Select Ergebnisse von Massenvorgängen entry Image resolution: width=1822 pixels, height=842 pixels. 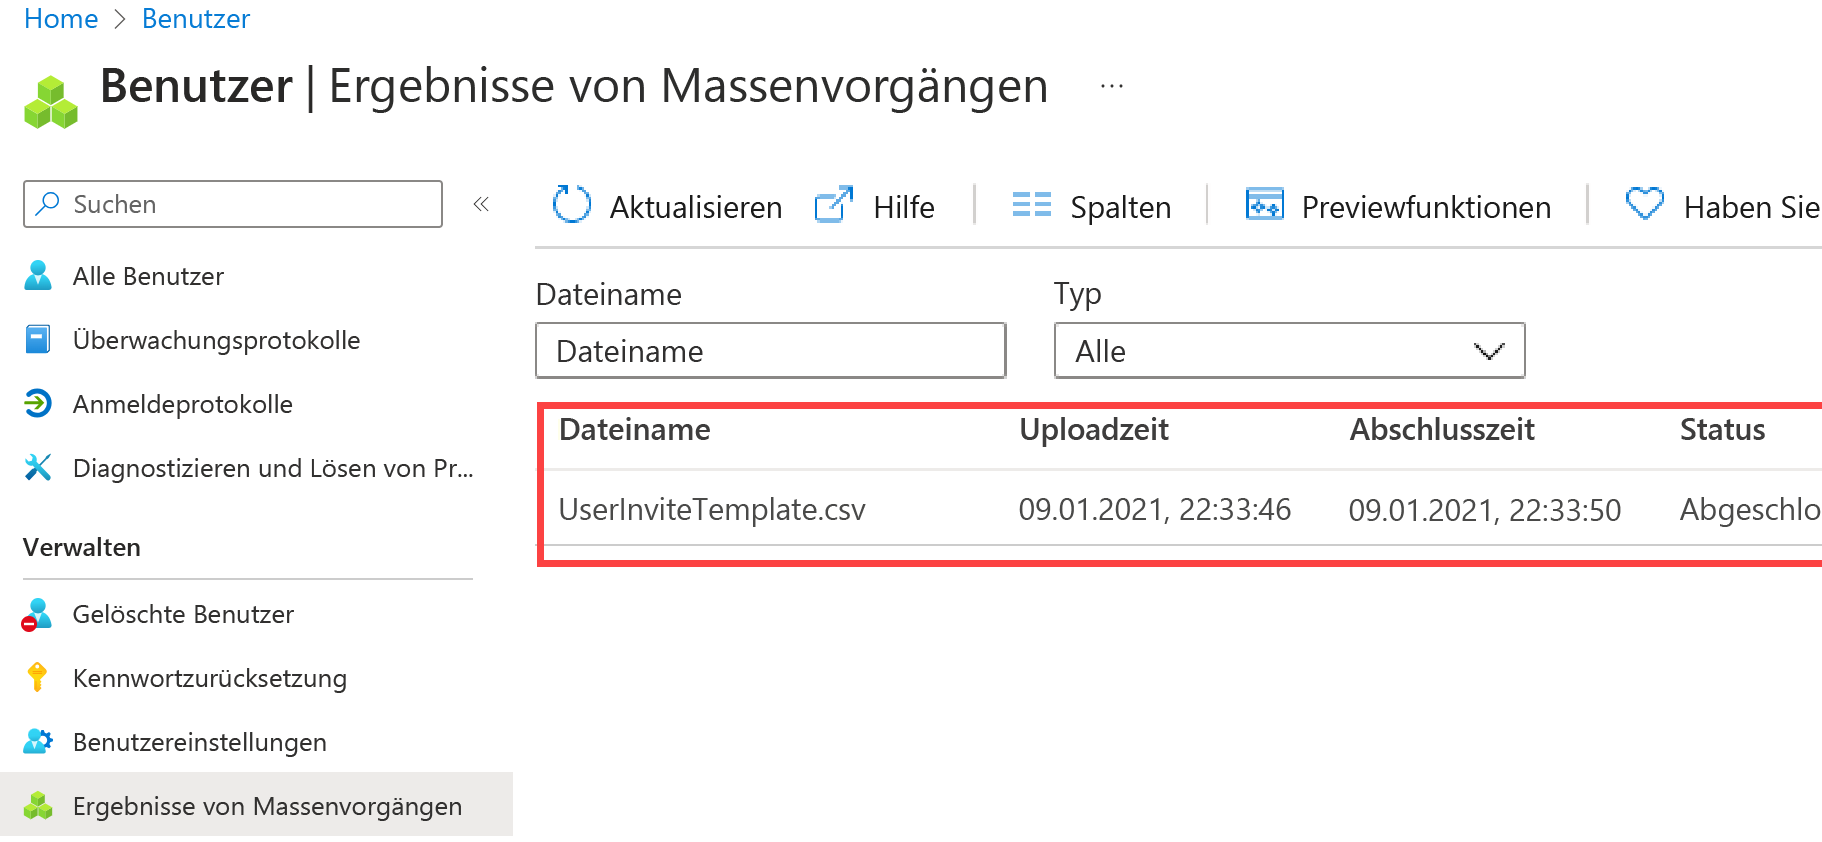[x=256, y=804]
